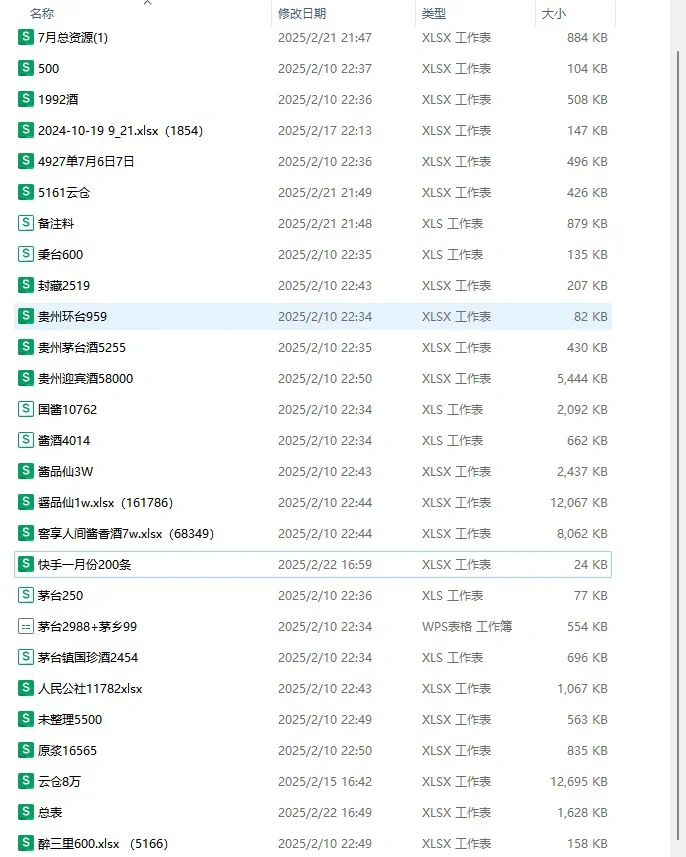Click the icon of 酱品仙1w.xlsx (161786)
This screenshot has width=686, height=857.
coord(26,502)
